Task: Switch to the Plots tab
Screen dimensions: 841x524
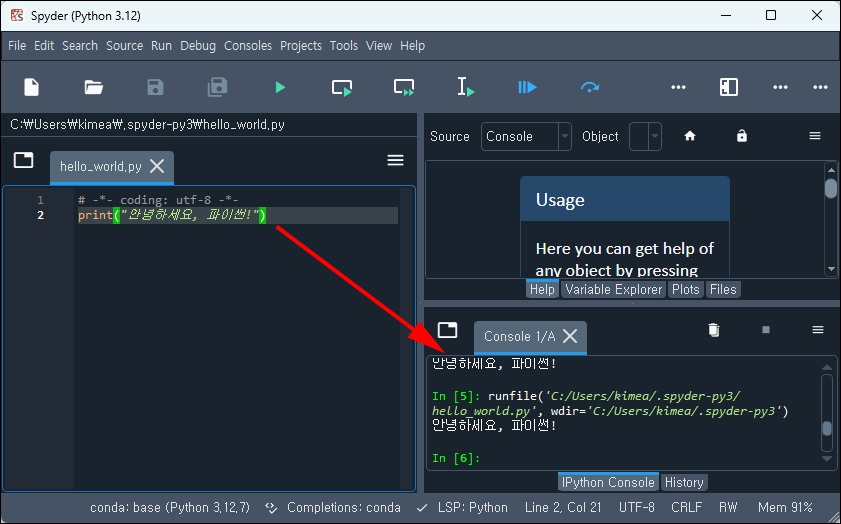Action: pos(685,290)
